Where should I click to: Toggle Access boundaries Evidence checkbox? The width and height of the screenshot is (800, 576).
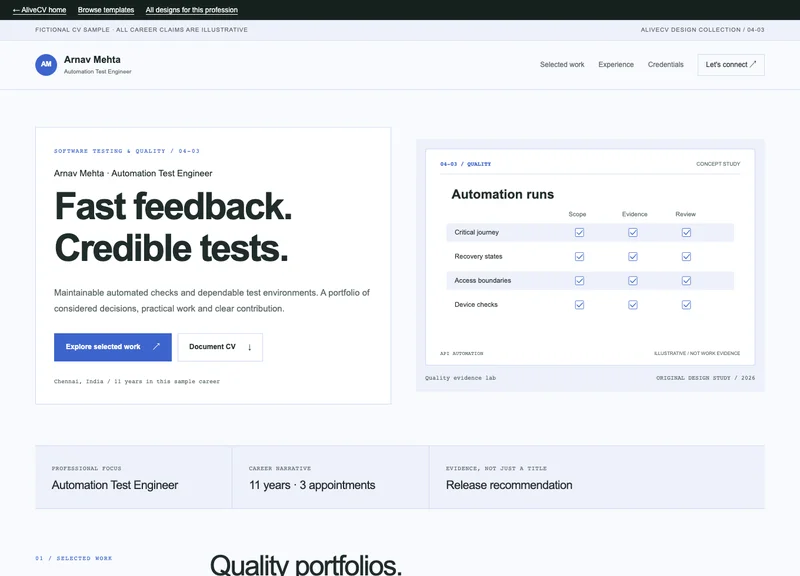click(x=633, y=281)
